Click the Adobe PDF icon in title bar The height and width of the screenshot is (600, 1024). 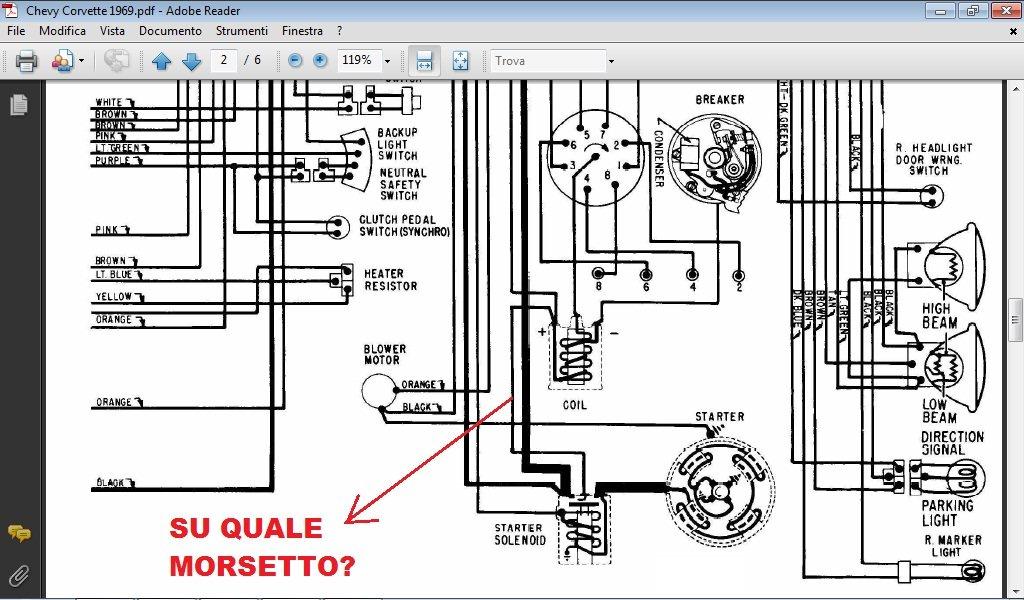coord(10,10)
